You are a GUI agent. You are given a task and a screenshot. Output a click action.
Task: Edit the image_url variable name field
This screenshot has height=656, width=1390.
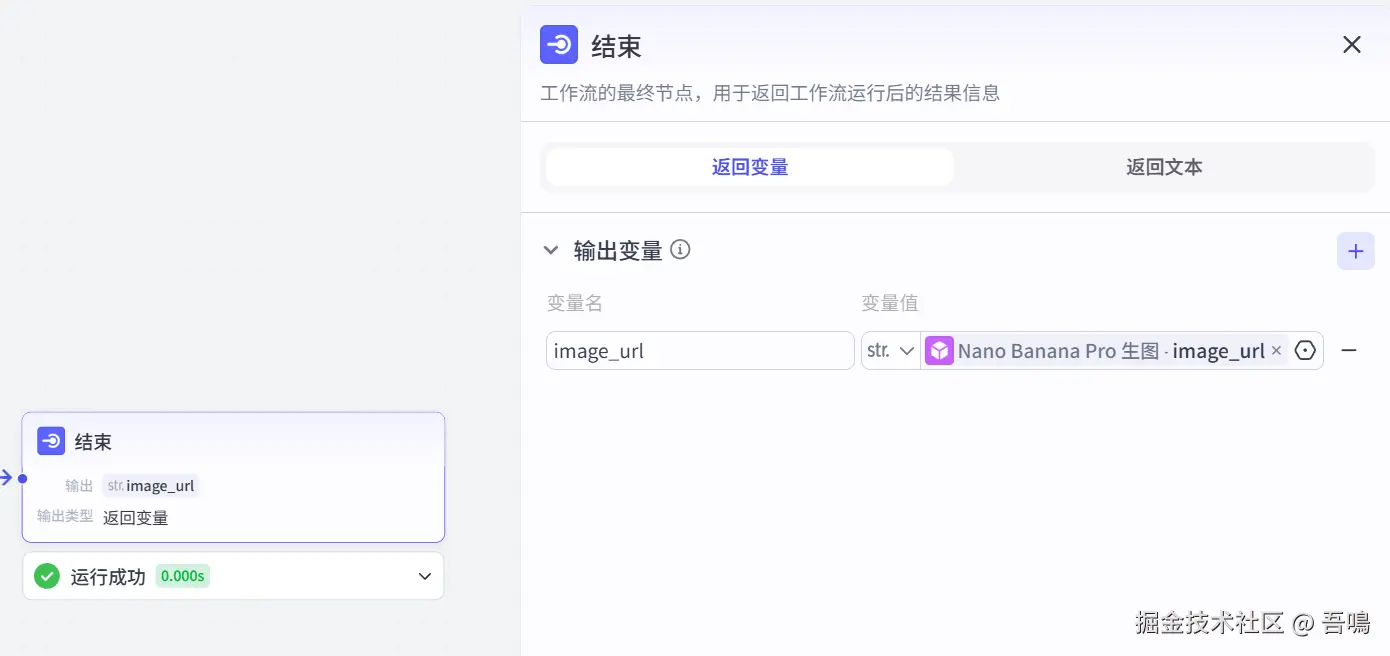(699, 351)
